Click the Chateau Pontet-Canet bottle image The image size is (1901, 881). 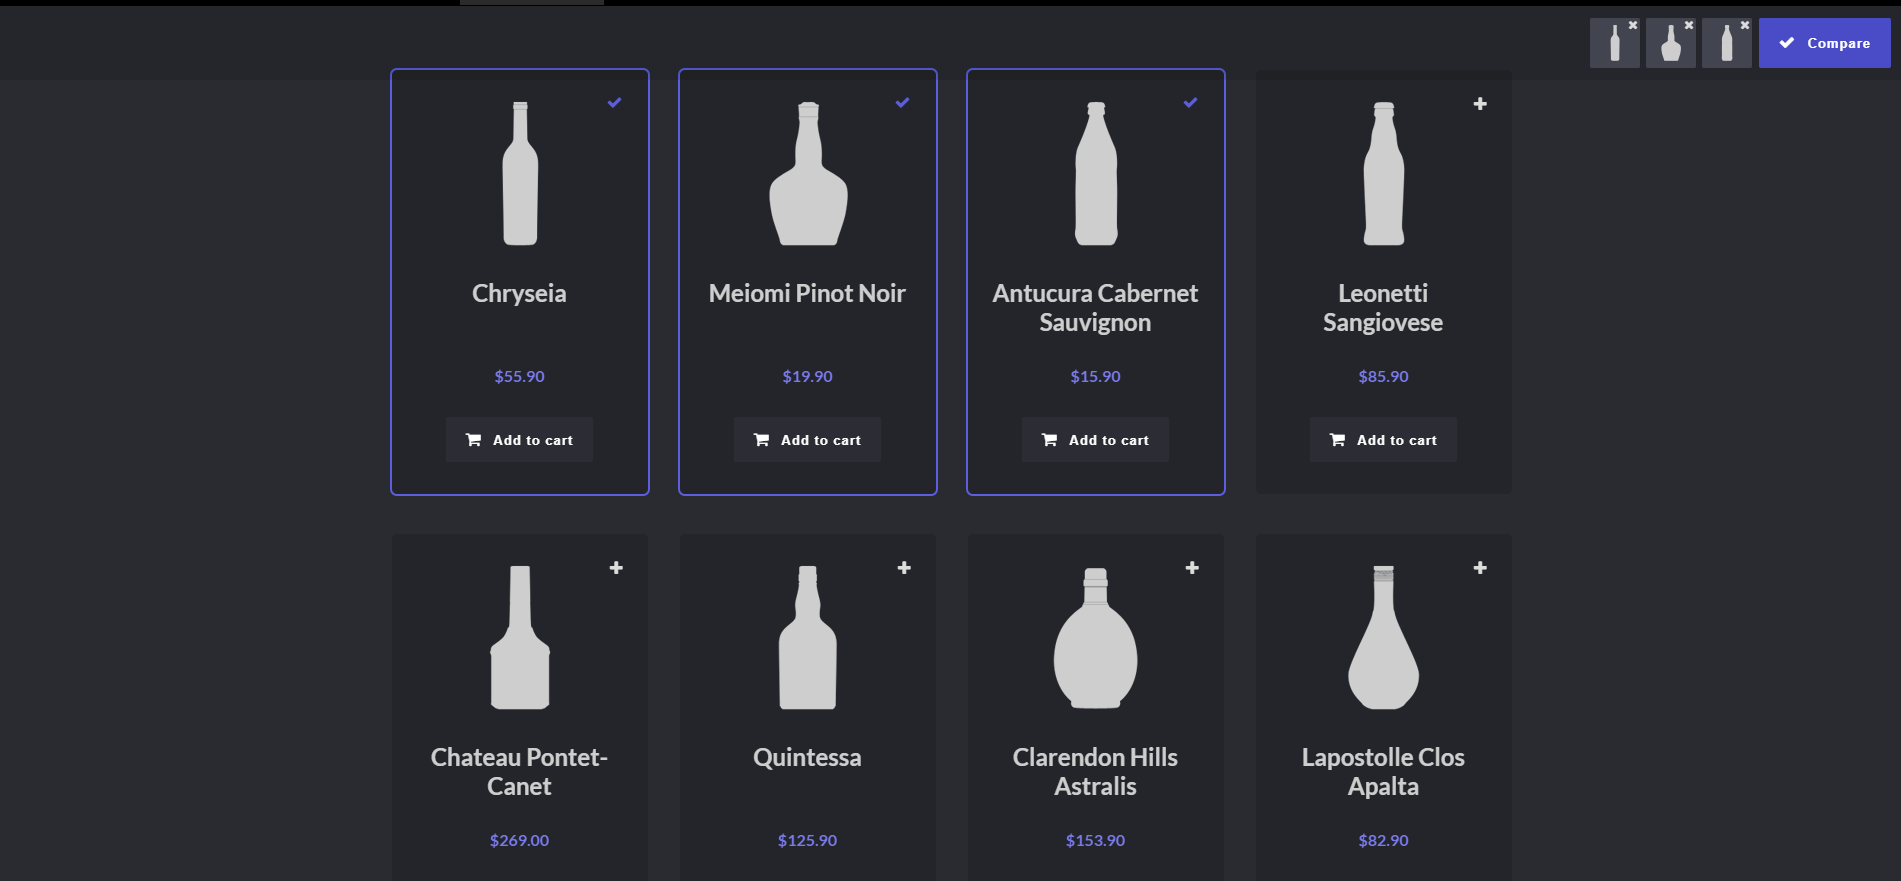(x=520, y=638)
